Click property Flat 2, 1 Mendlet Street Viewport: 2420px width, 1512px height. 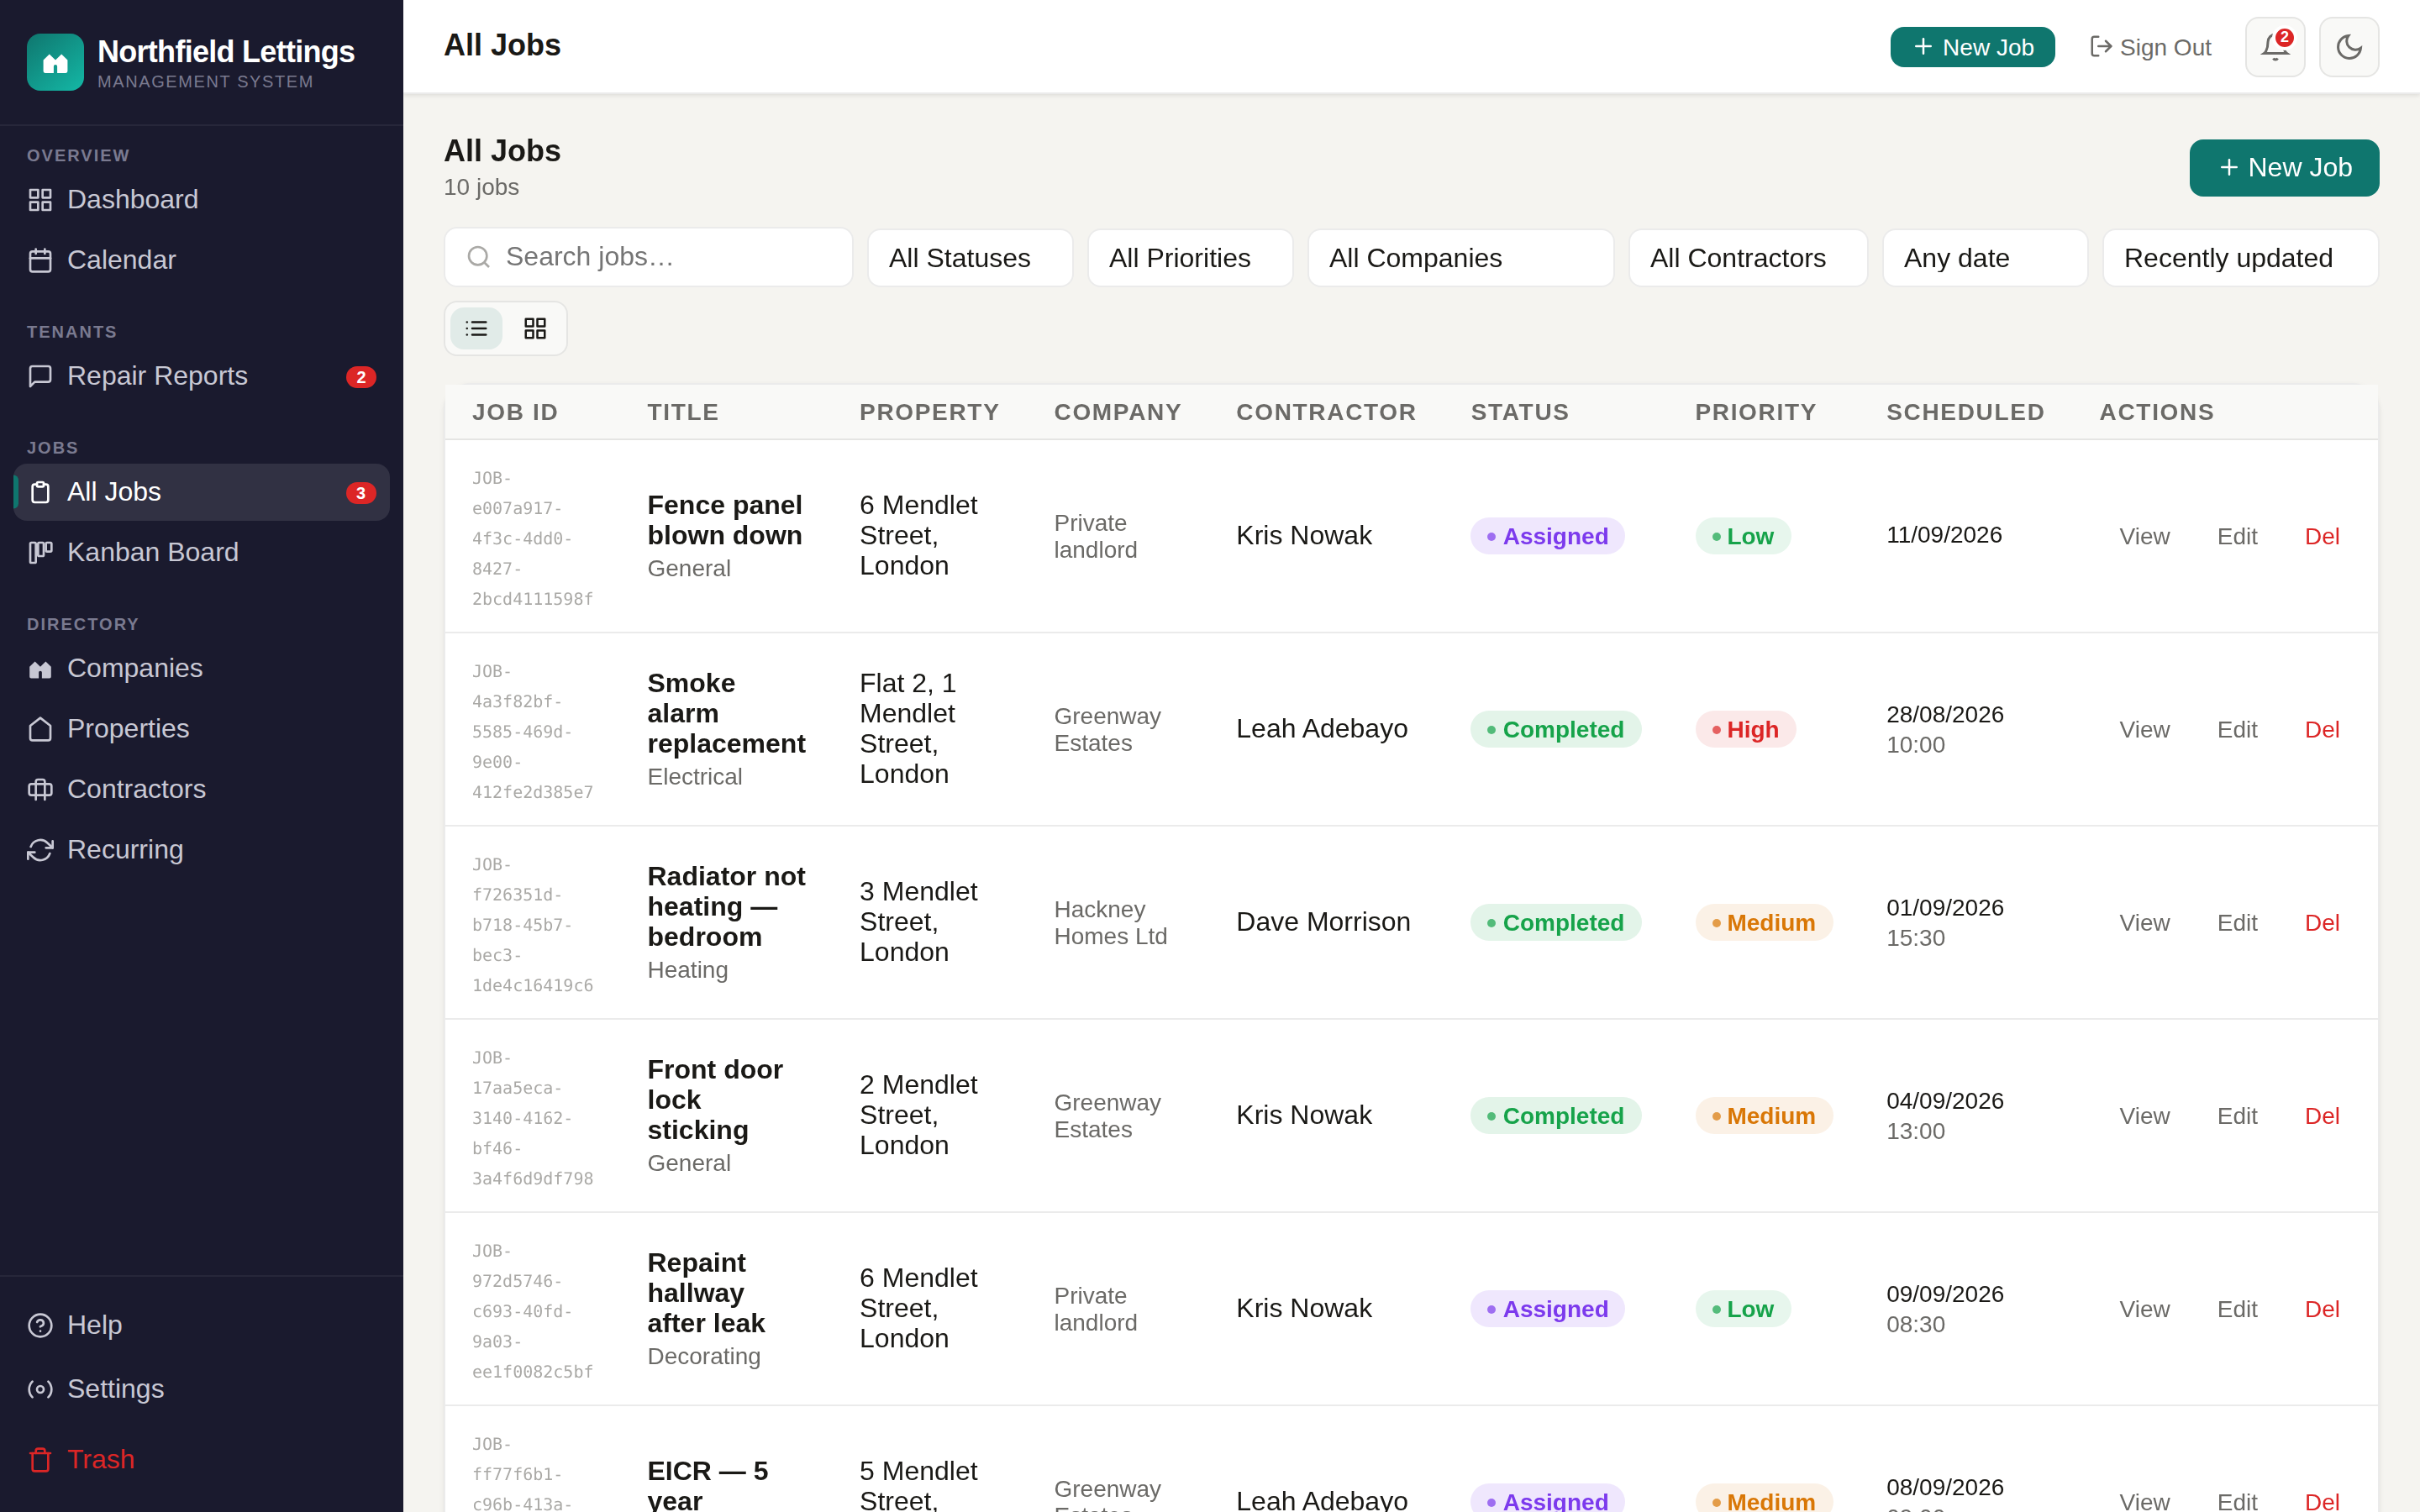pos(907,729)
